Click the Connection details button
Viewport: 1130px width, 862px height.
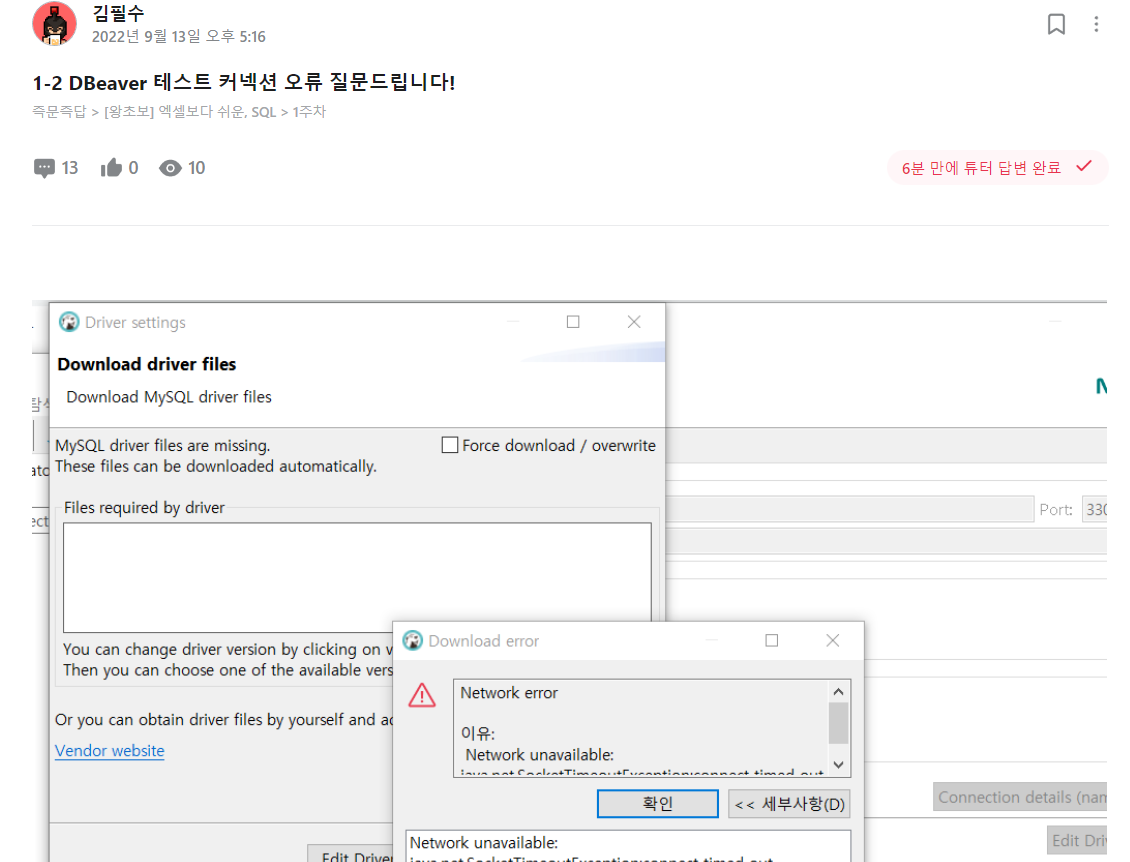pos(1020,797)
